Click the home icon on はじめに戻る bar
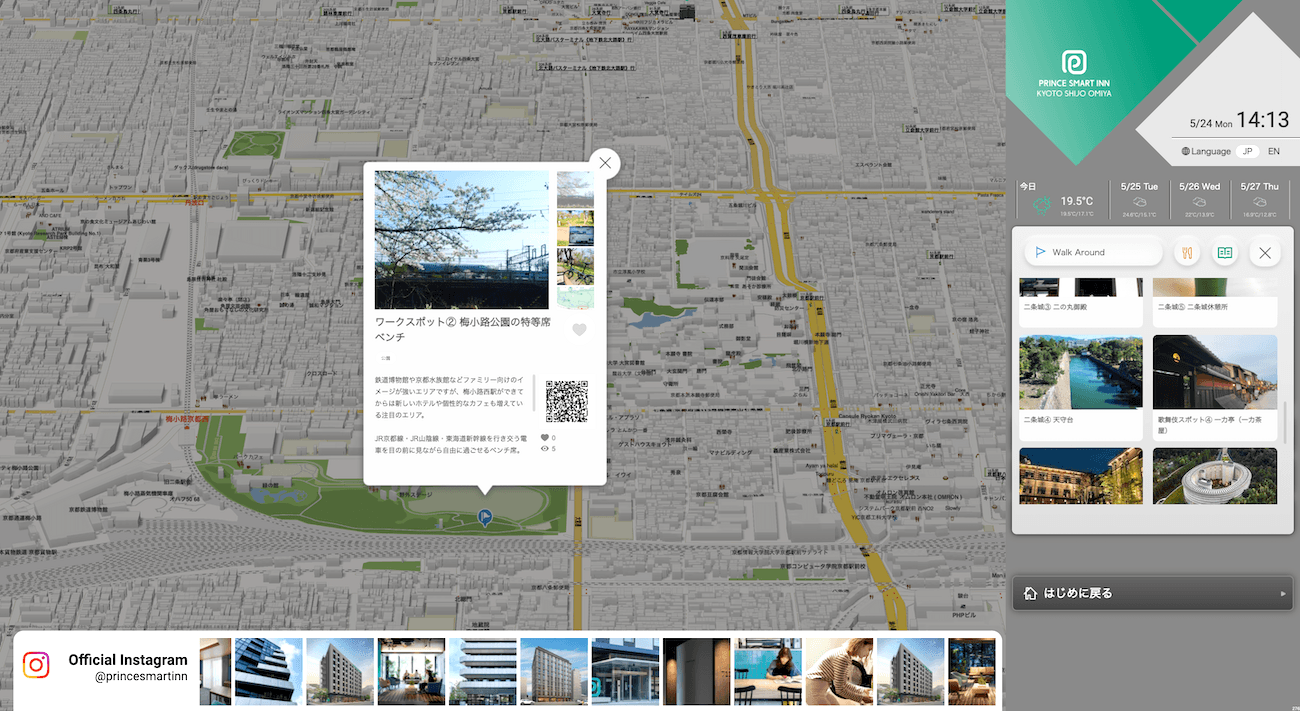1300x711 pixels. click(x=1030, y=593)
